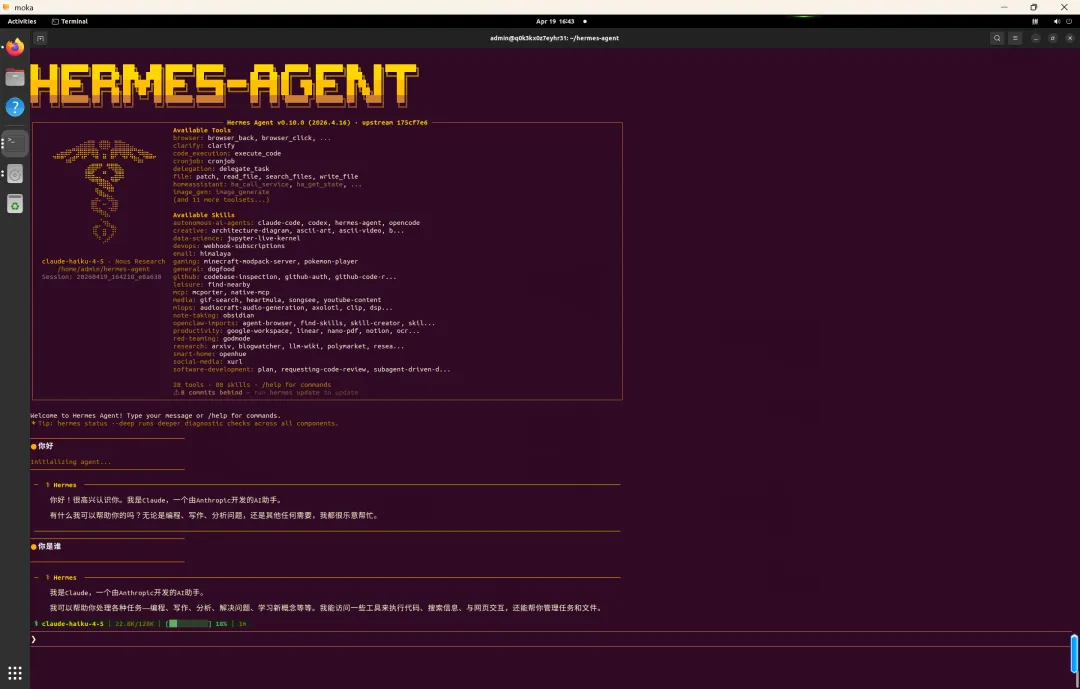
Task: Click the 'cronjob: cronjob' line
Action: 204,161
